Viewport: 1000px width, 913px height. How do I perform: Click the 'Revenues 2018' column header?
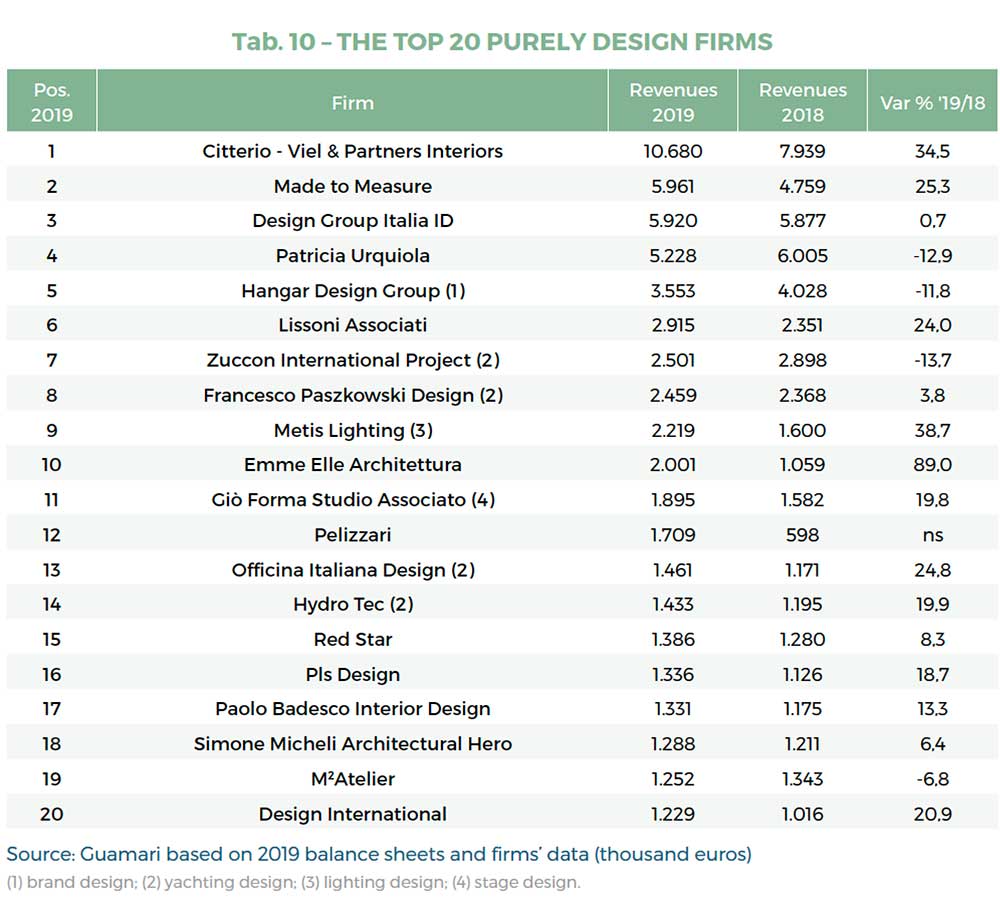pos(802,102)
